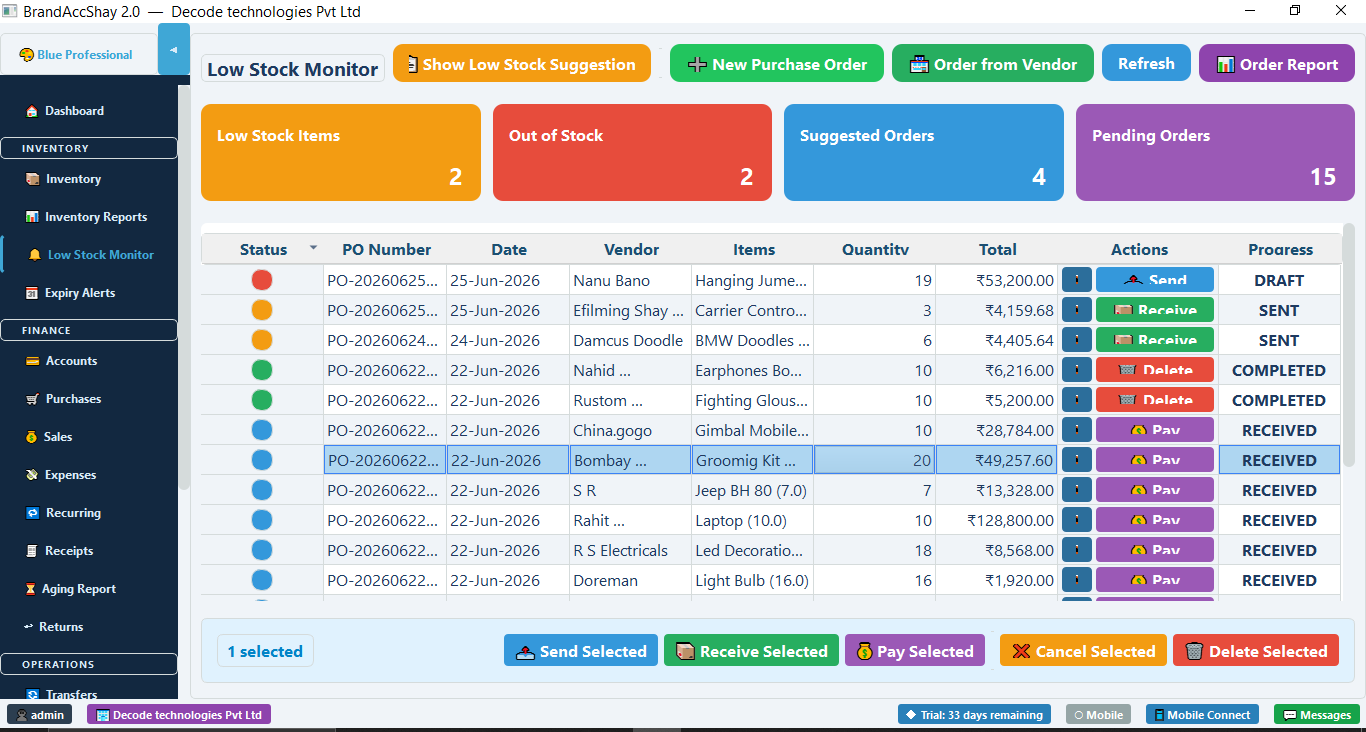Open the Order Report
Viewport: 1366px width, 732px height.
1276,63
